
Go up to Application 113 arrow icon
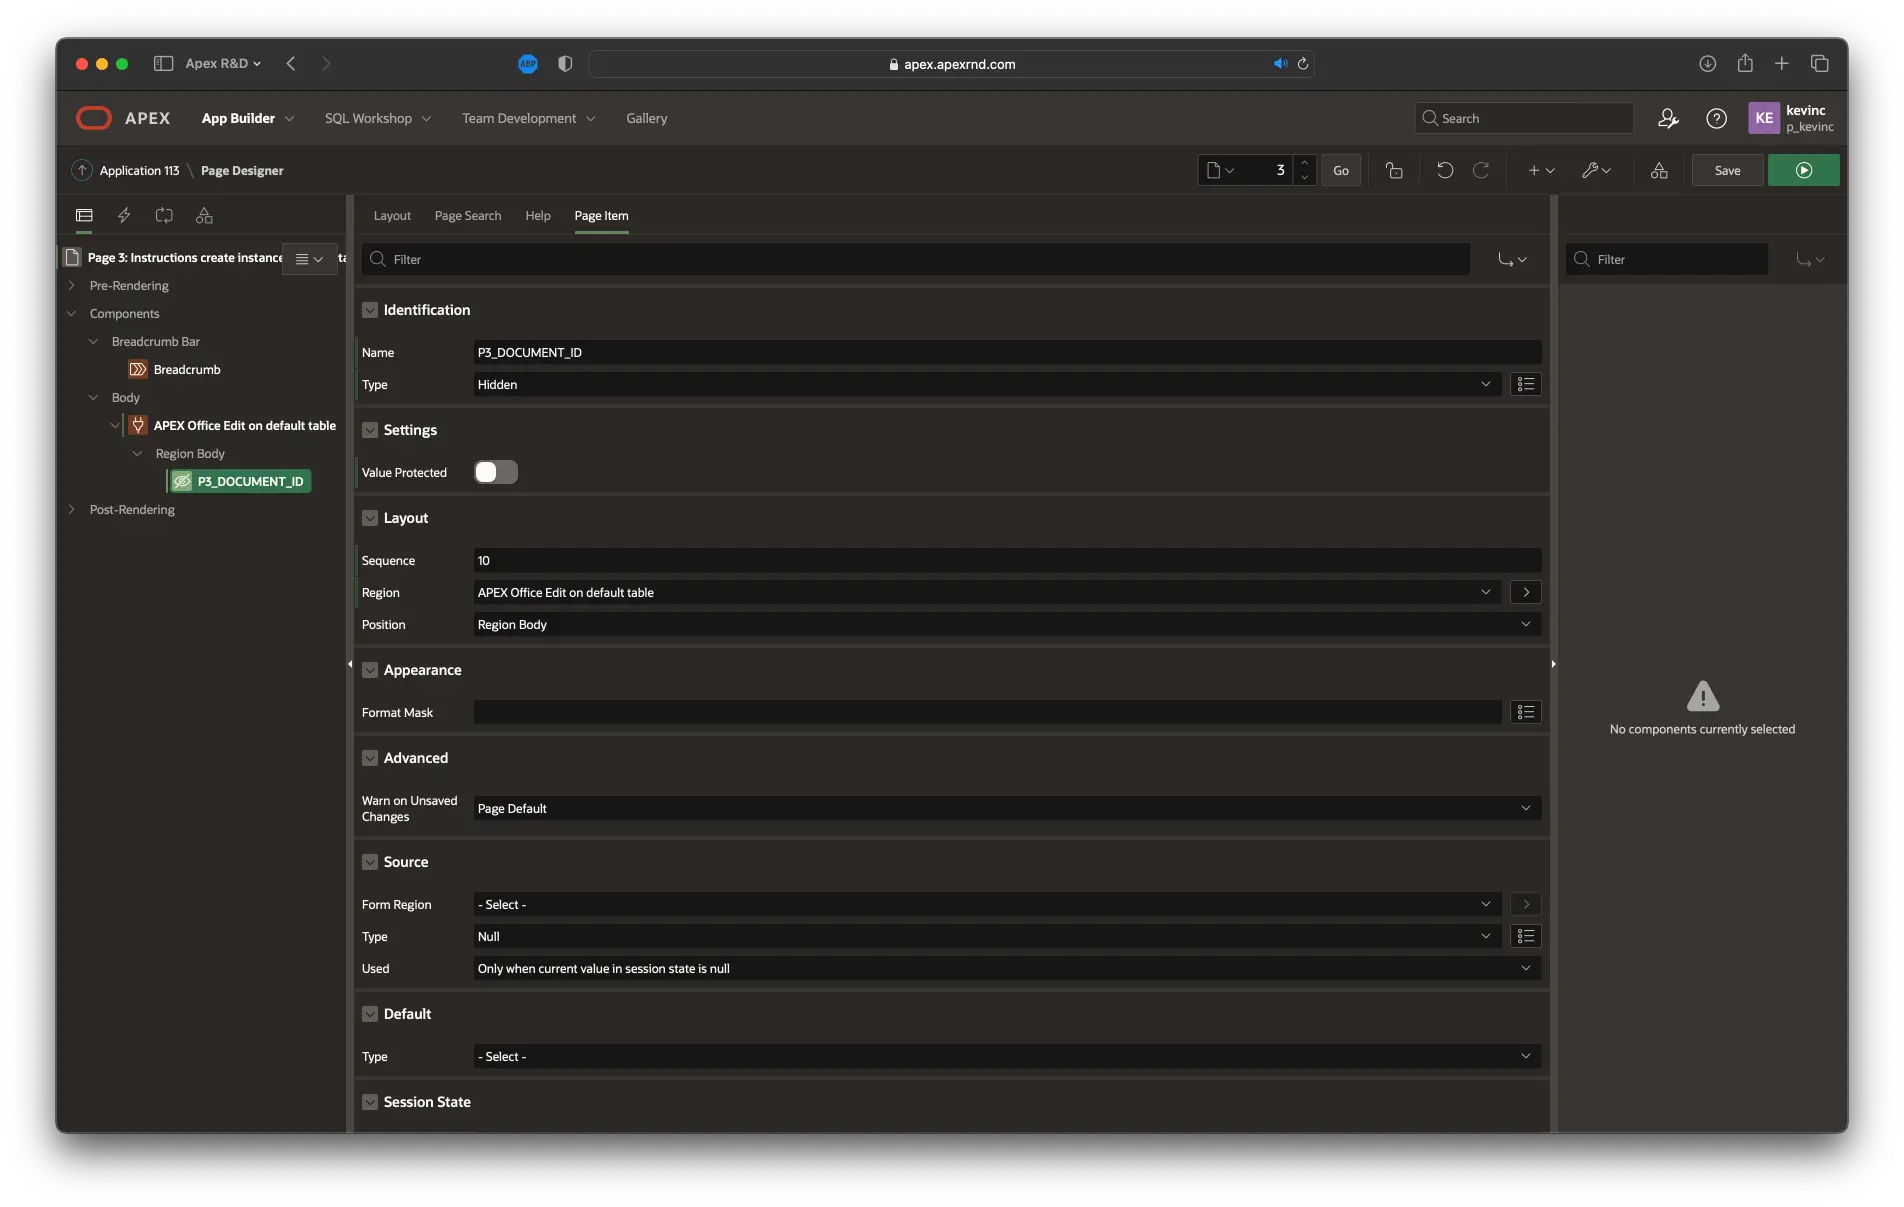pyautogui.click(x=82, y=170)
